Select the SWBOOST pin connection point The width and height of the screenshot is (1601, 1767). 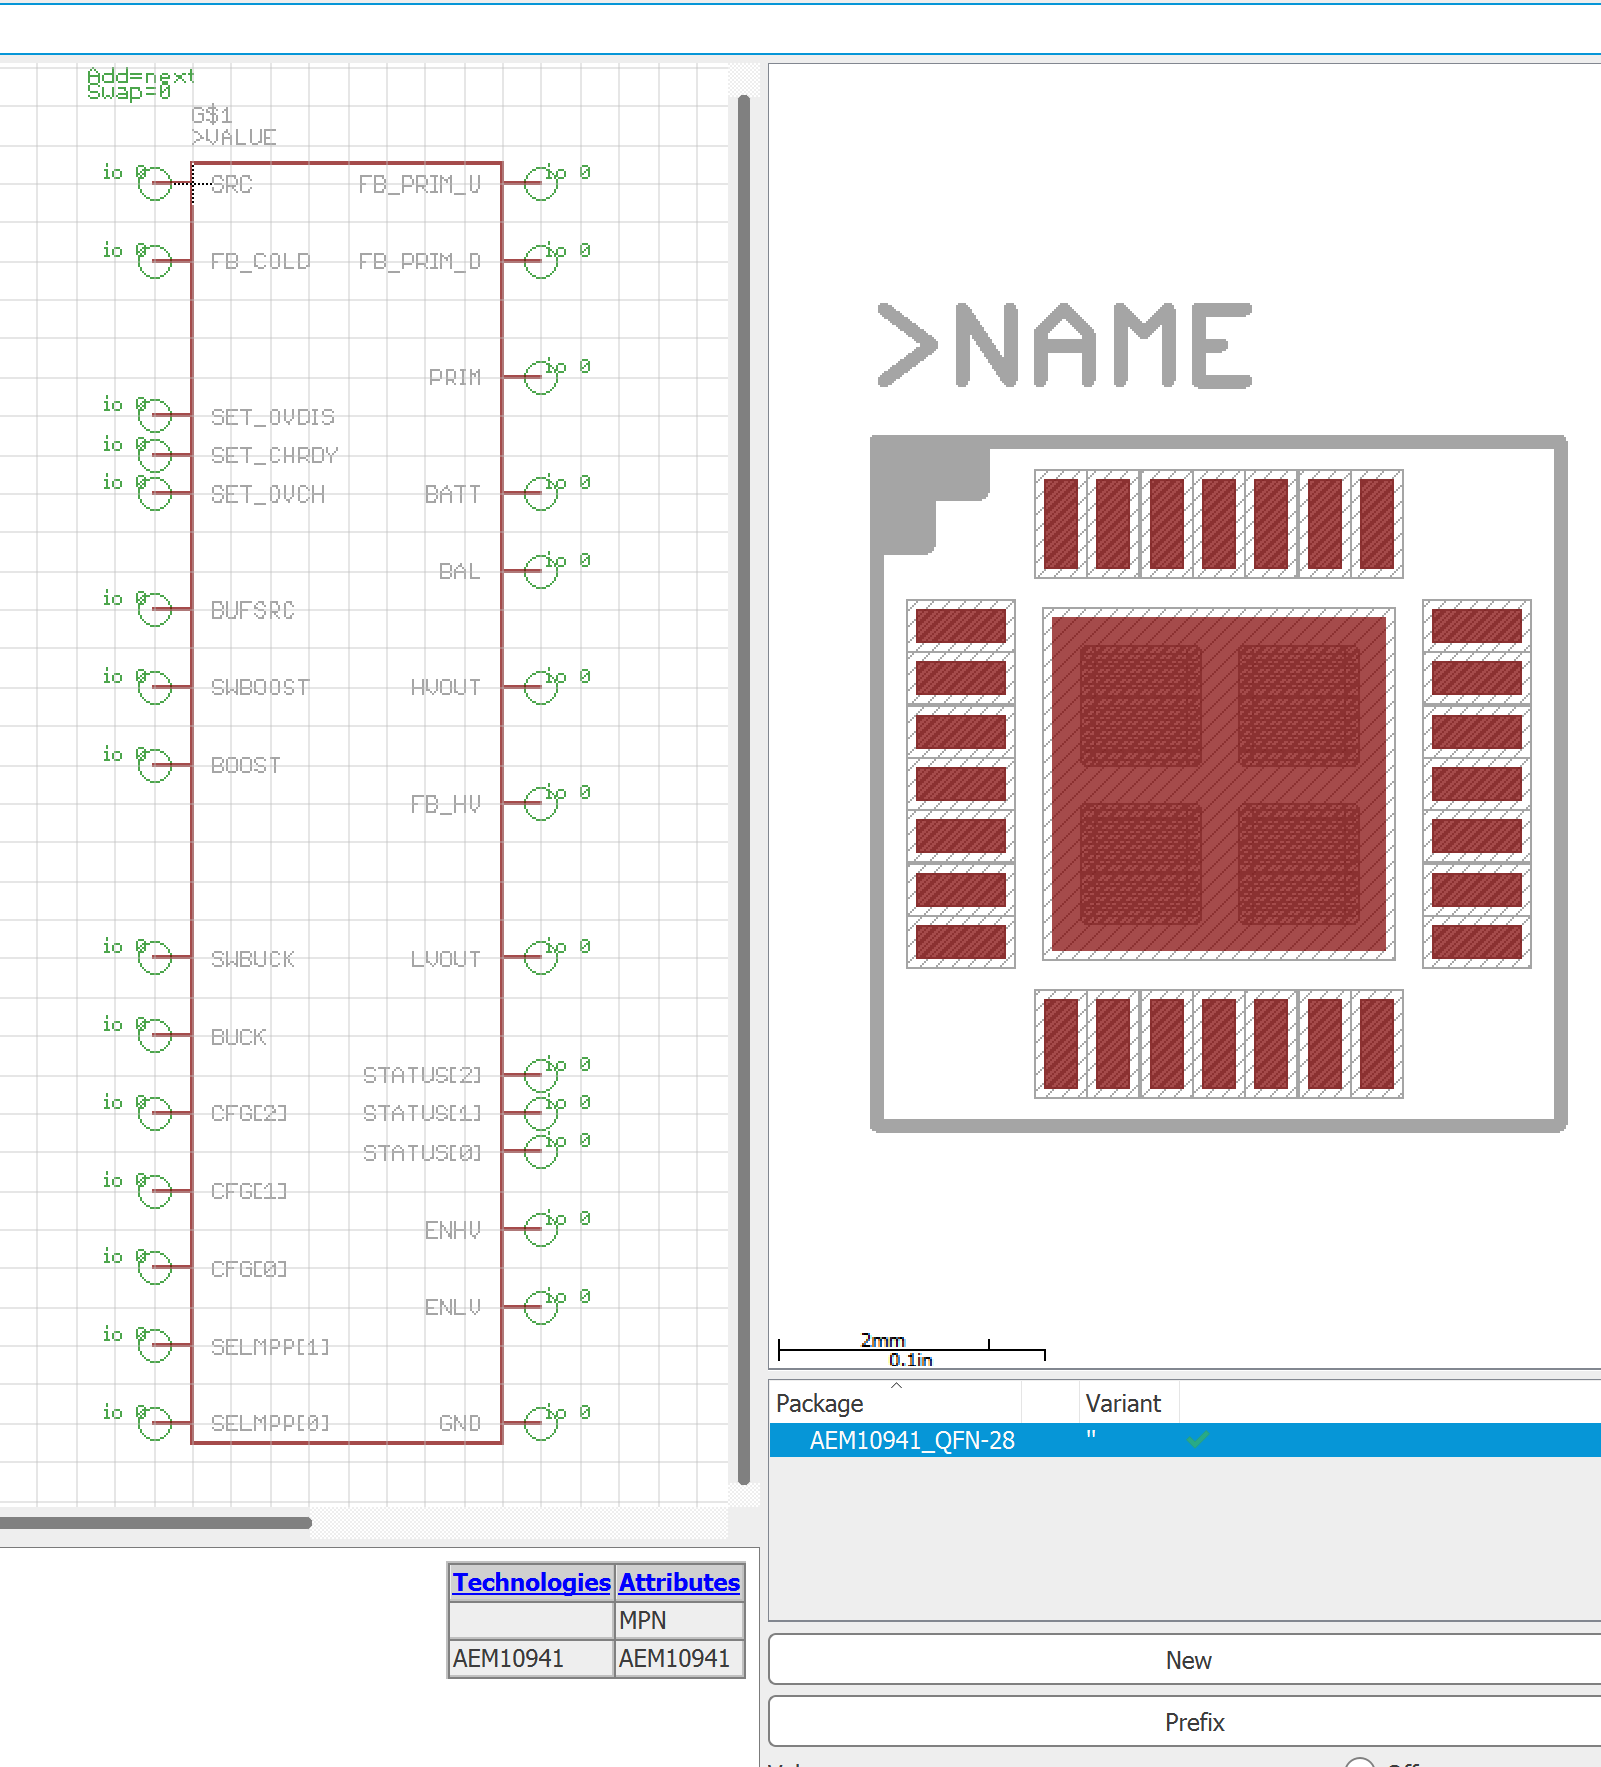(155, 687)
